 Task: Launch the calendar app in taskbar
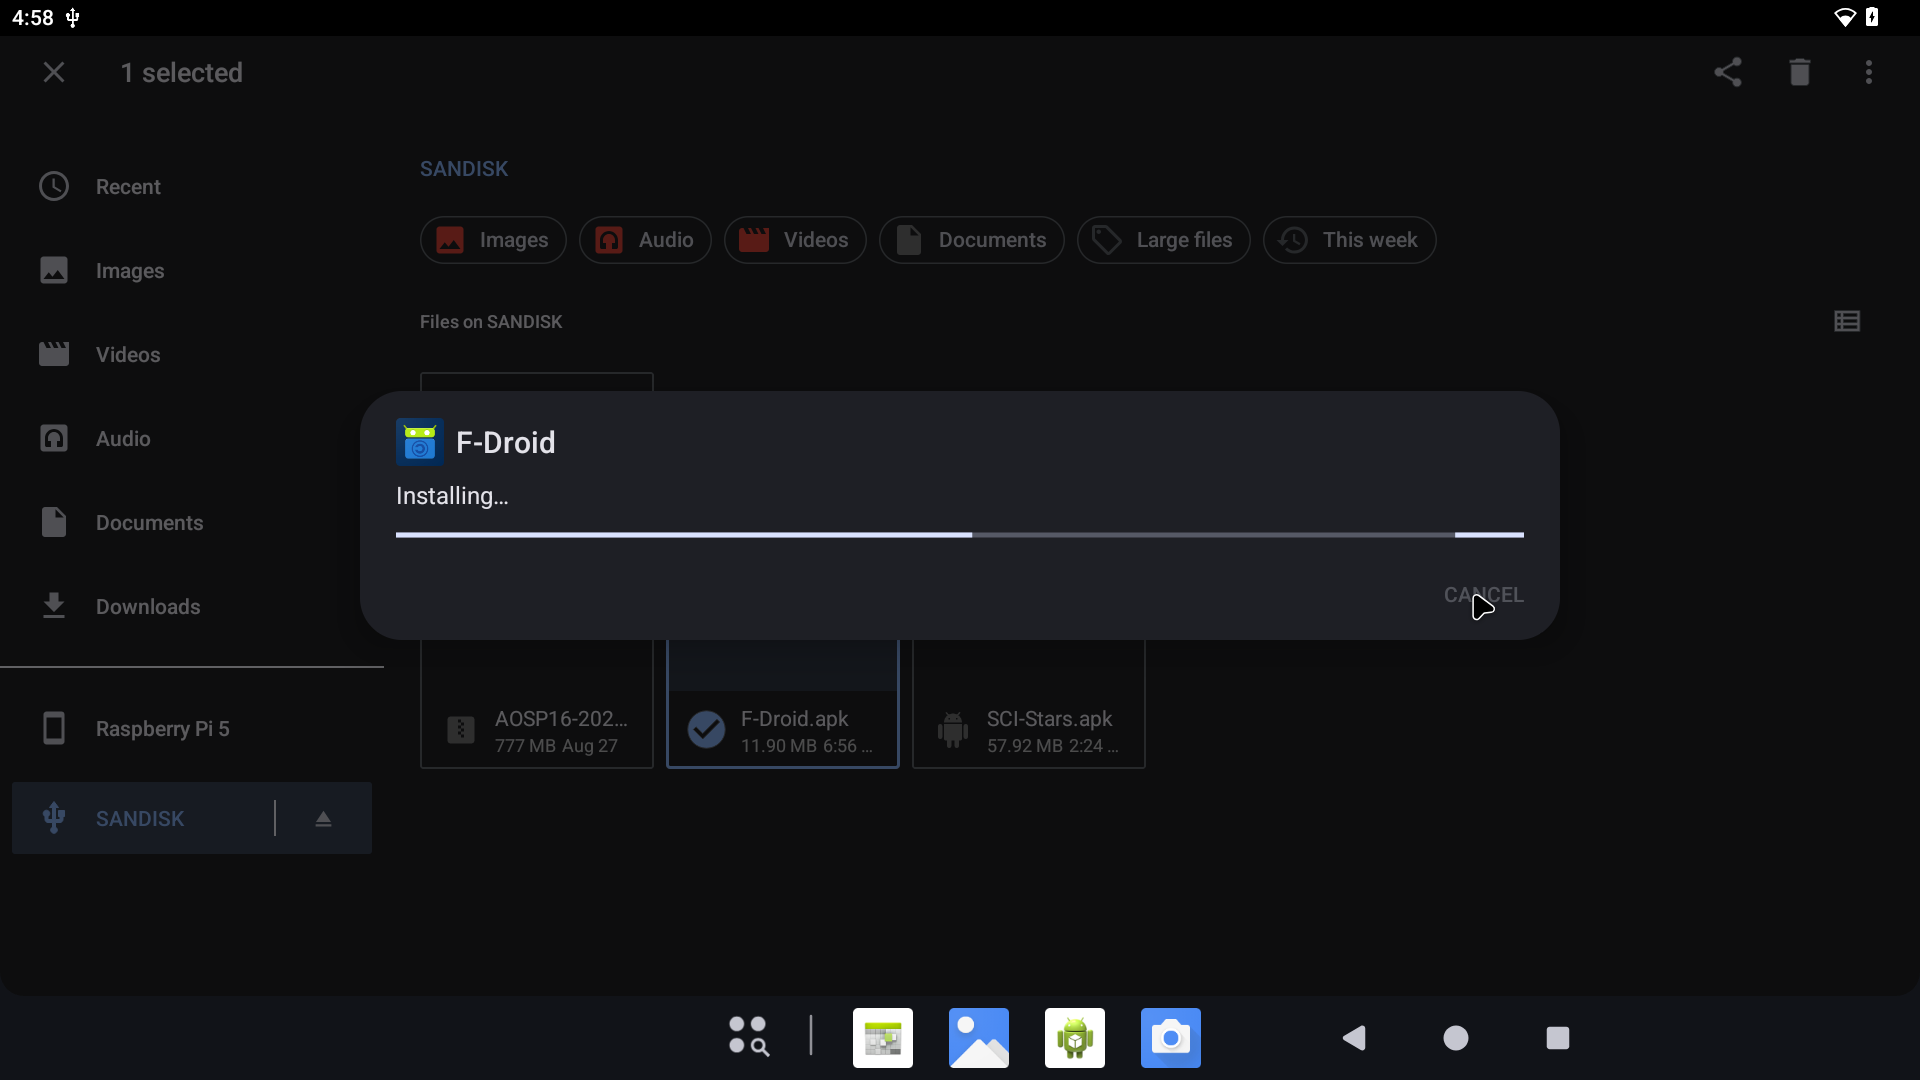(x=883, y=1038)
